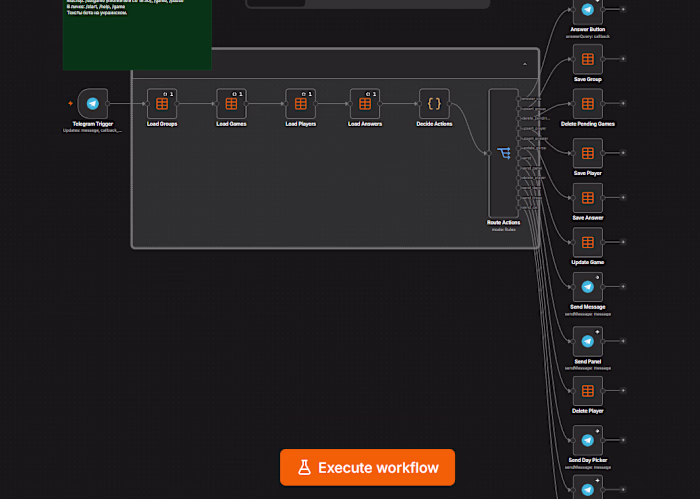This screenshot has height=499, width=700.
Task: Open the Load Groups data table node
Action: click(162, 104)
